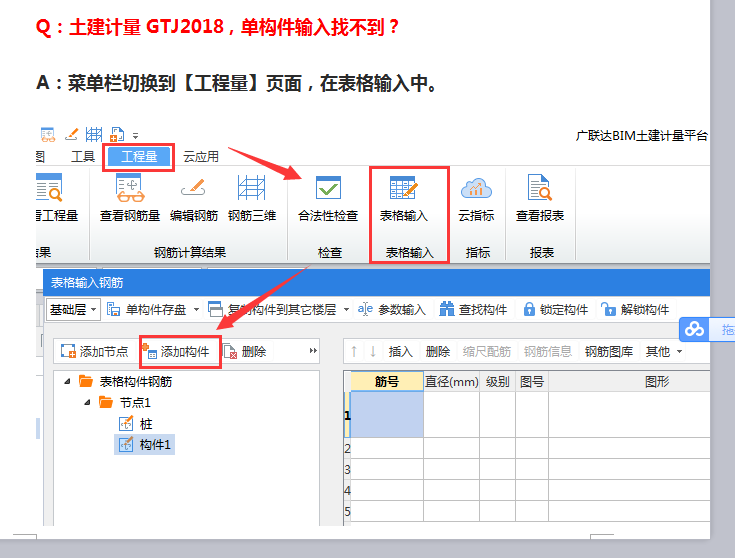Screen dimensions: 735x558
Task: Click 锁定构件 lock button
Action: [x=555, y=310]
